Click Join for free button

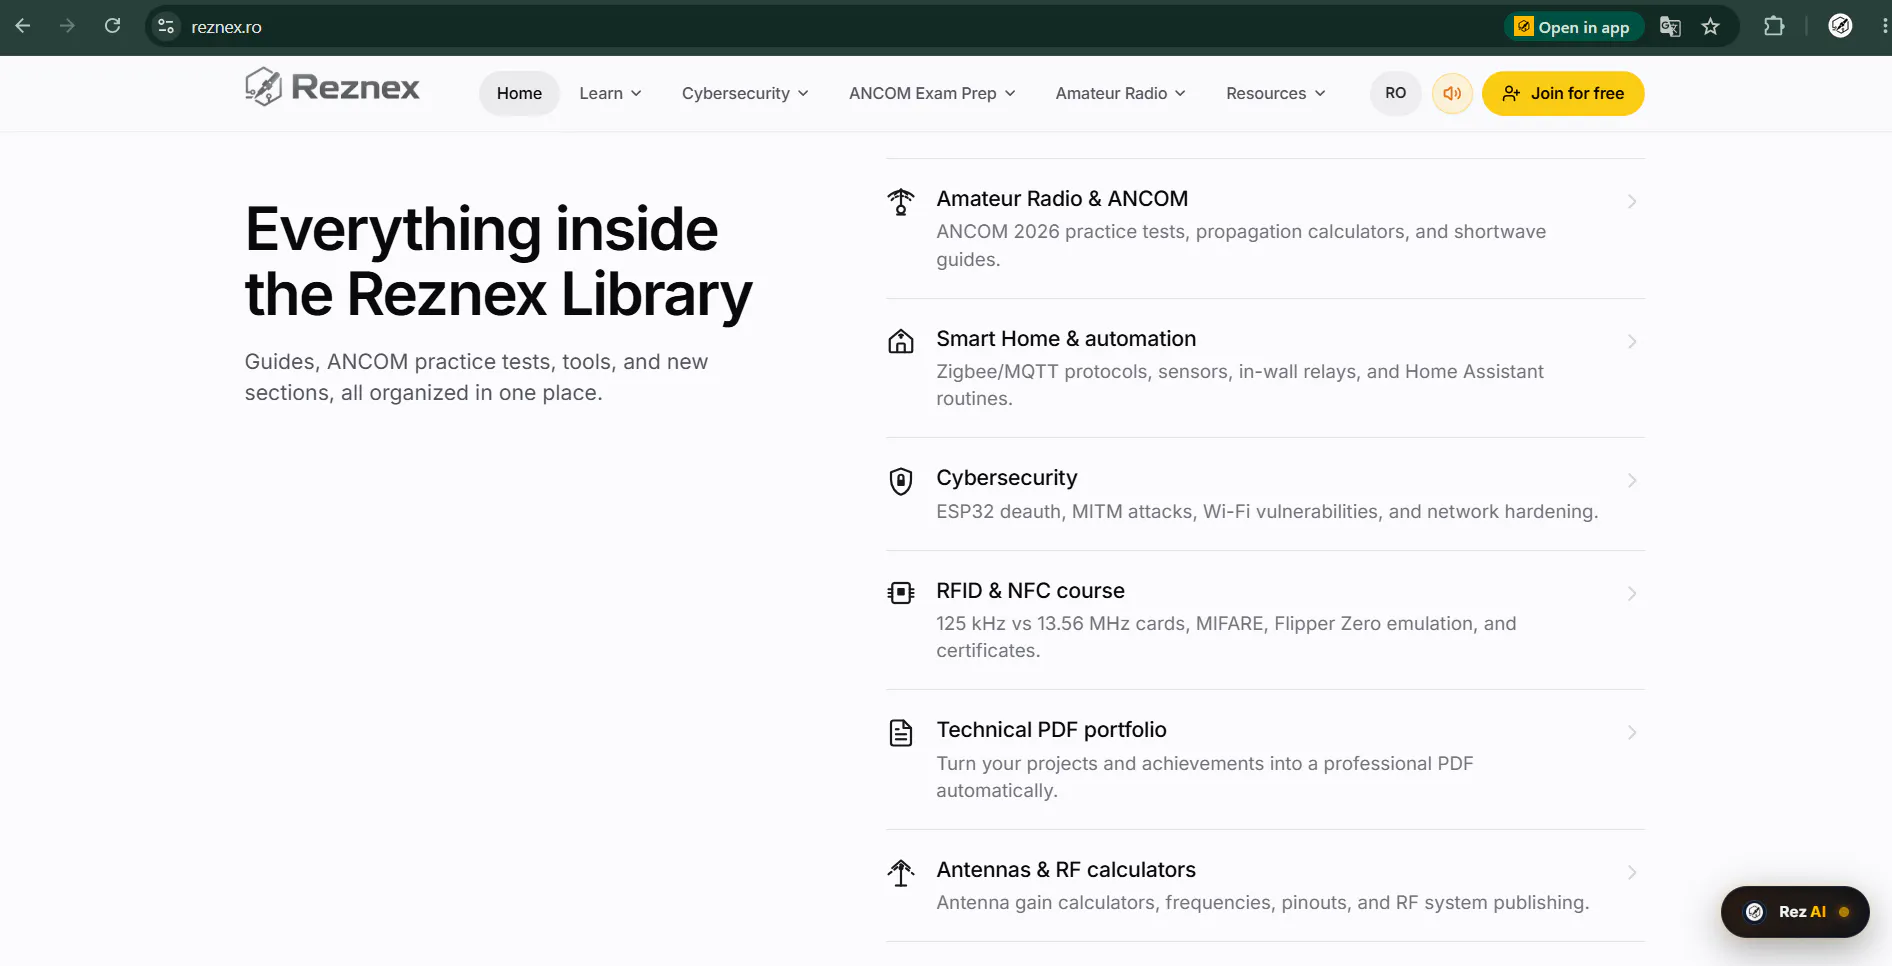tap(1563, 93)
